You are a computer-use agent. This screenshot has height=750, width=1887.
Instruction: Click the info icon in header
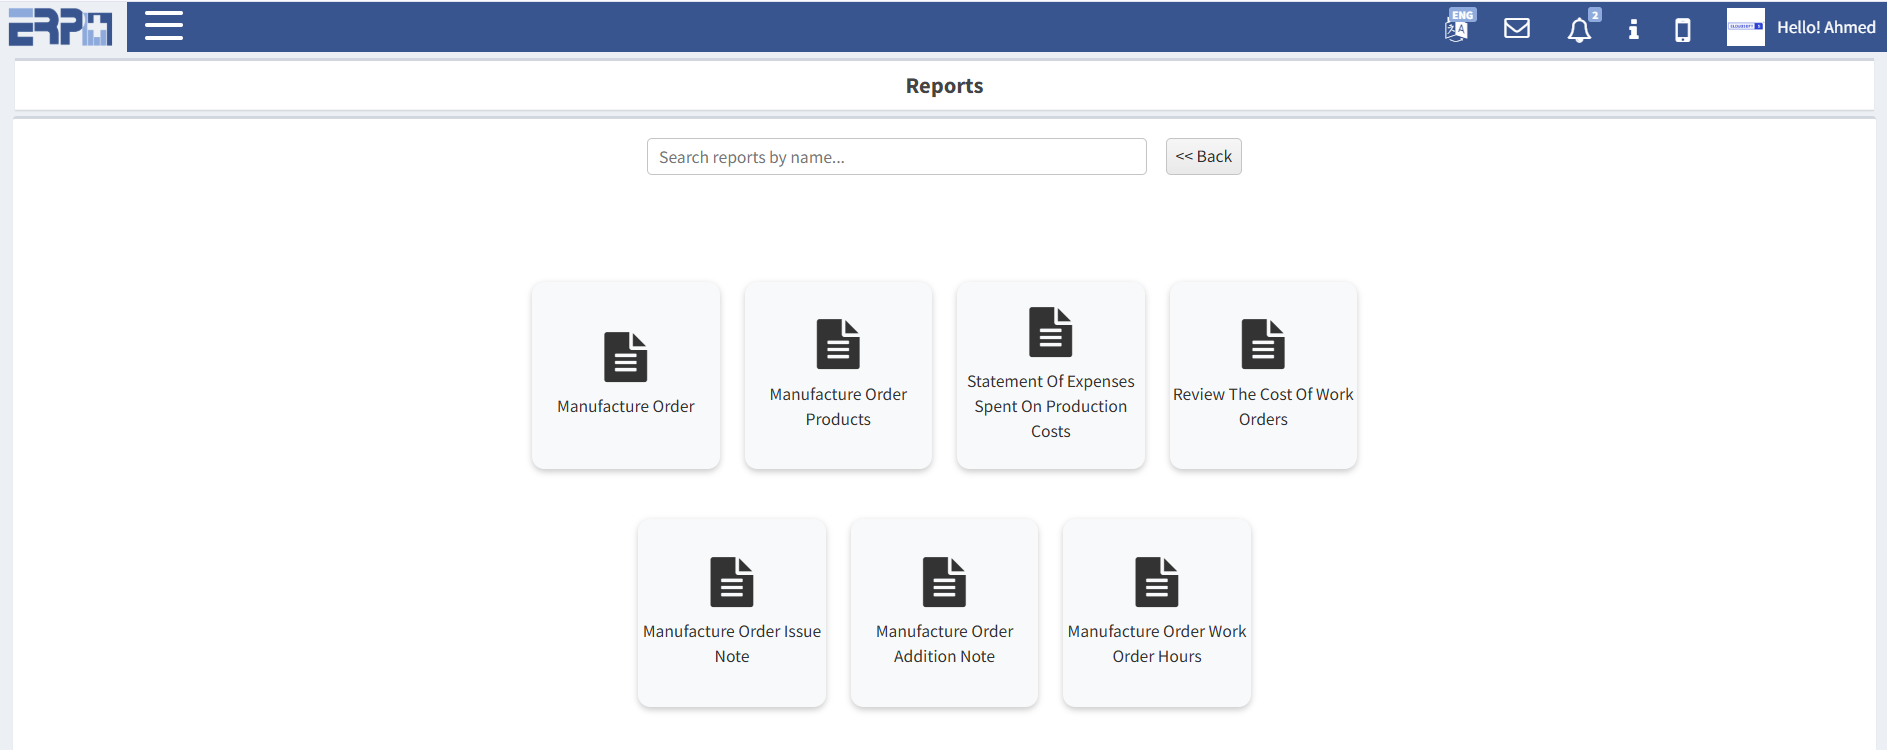1633,29
